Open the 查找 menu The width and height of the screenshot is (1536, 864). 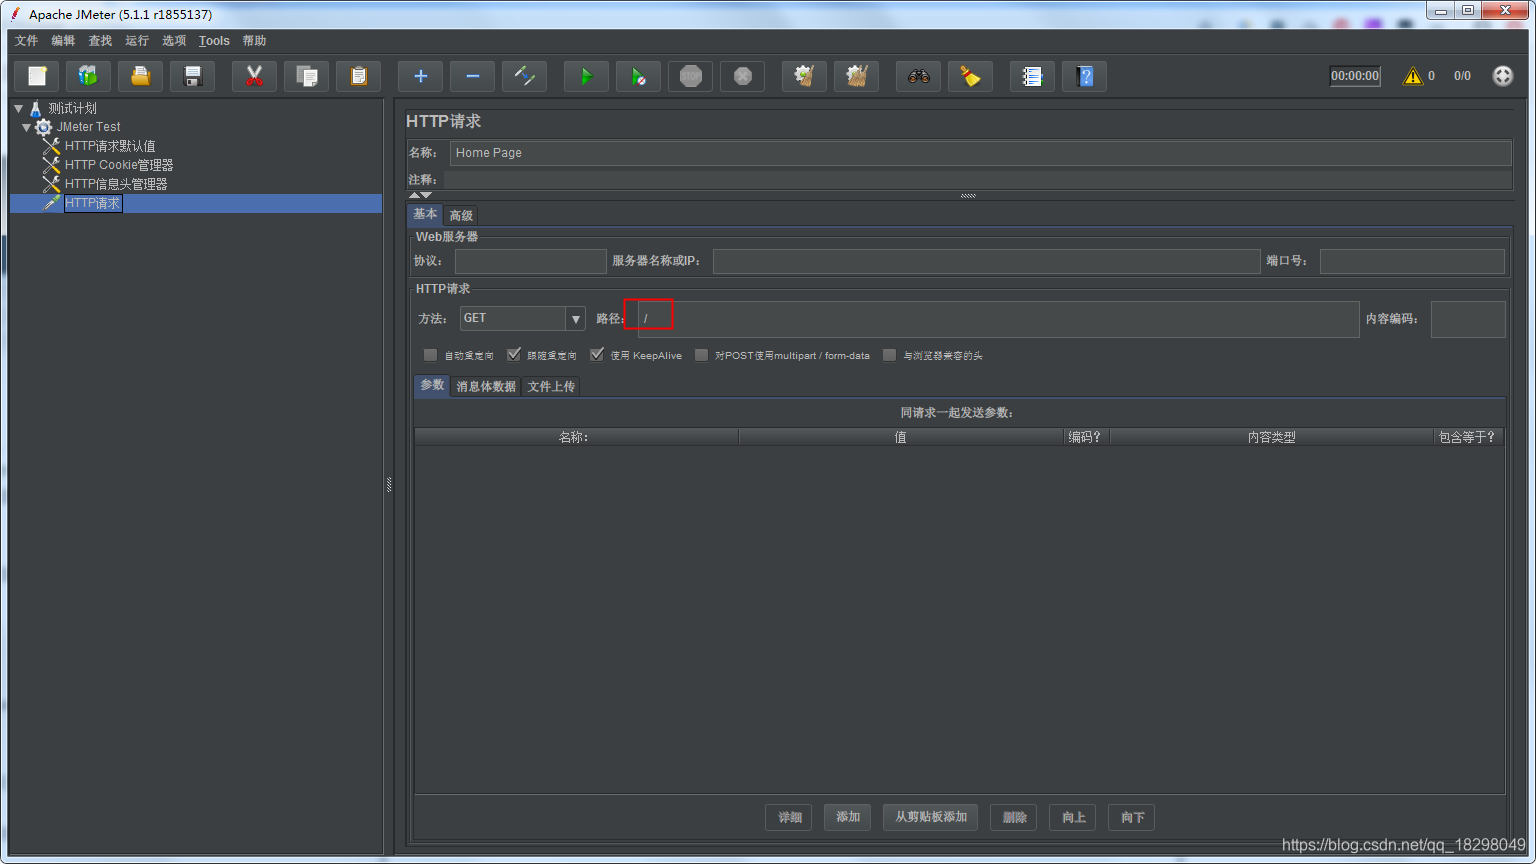tap(100, 41)
